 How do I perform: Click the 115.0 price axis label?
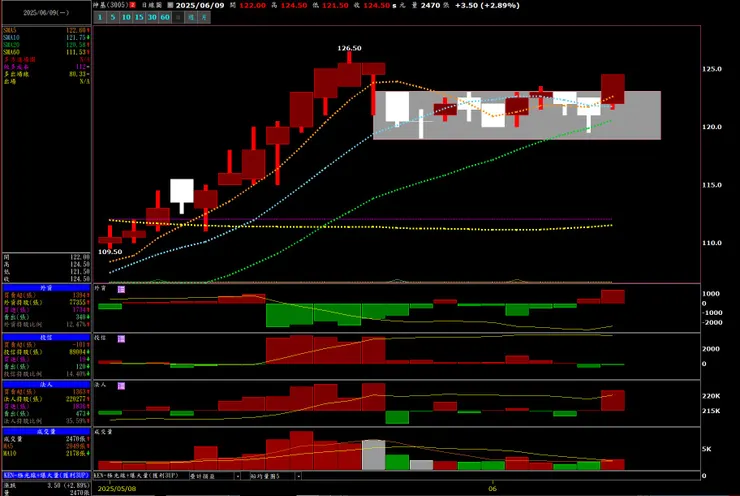(712, 185)
